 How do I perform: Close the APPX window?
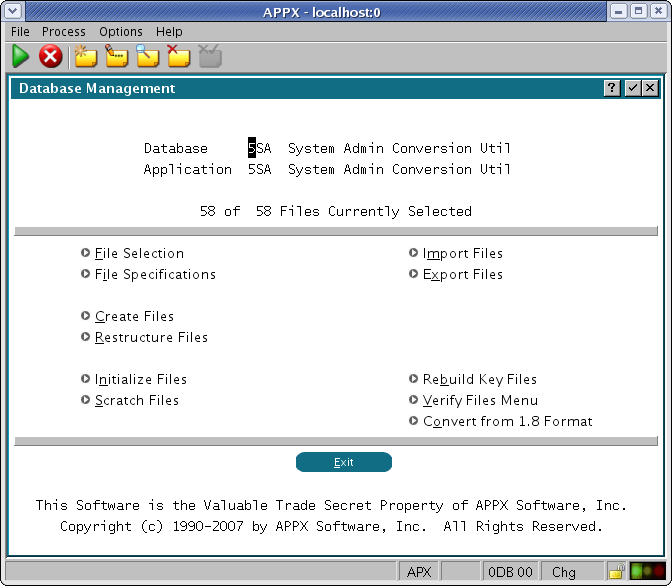pos(658,11)
